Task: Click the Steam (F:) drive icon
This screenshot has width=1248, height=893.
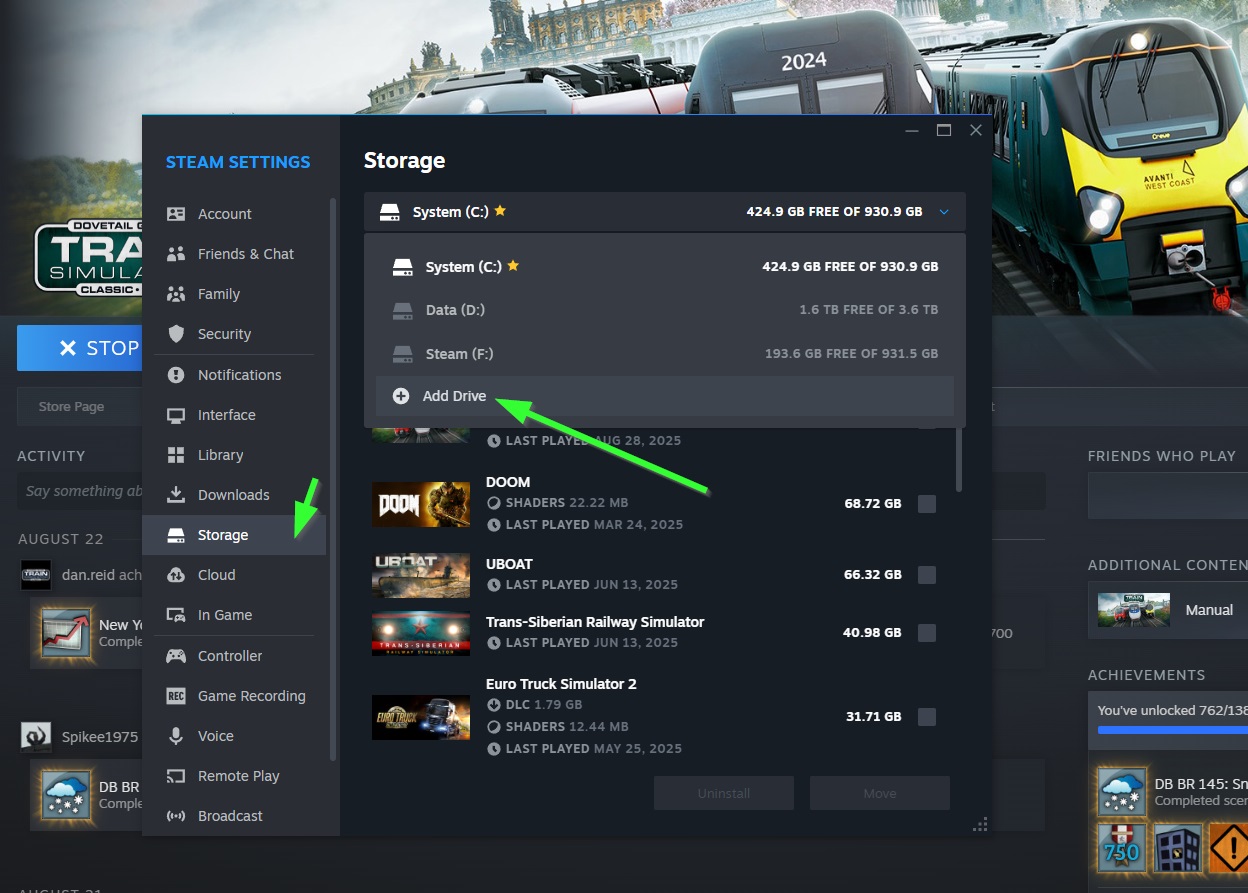Action: pos(403,354)
